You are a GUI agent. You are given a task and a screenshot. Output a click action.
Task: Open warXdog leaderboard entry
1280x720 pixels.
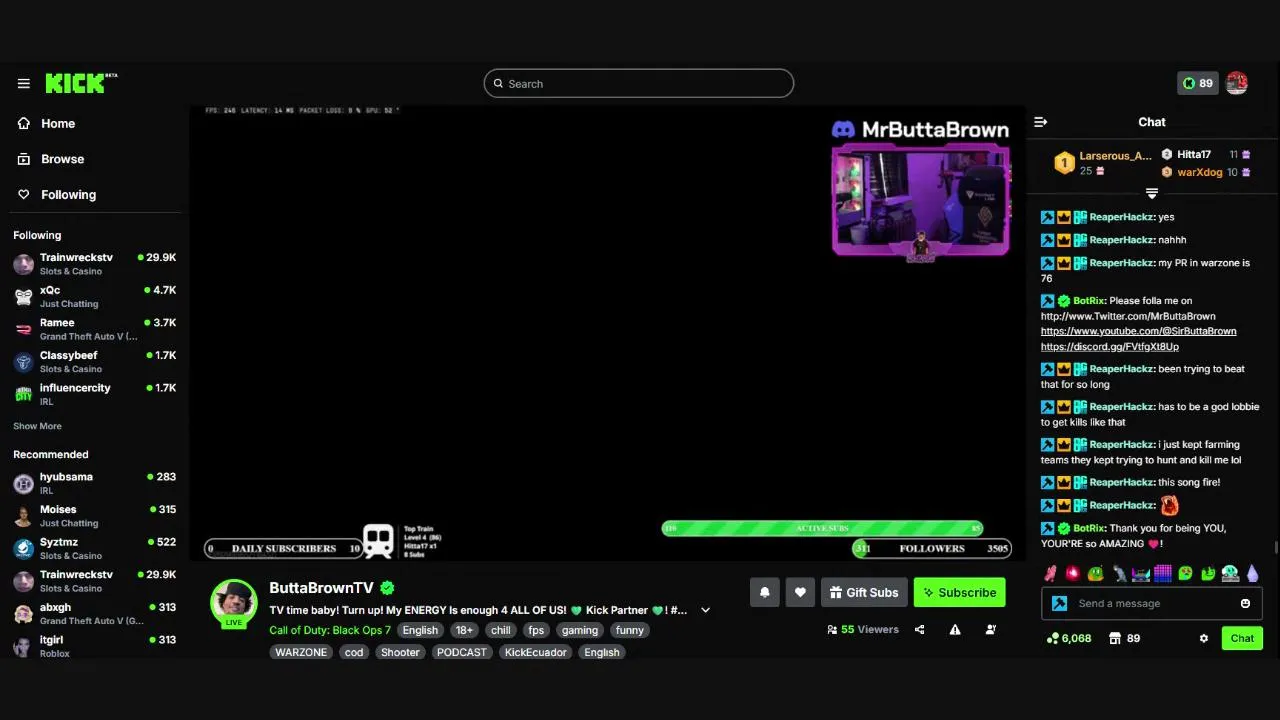pyautogui.click(x=1206, y=172)
